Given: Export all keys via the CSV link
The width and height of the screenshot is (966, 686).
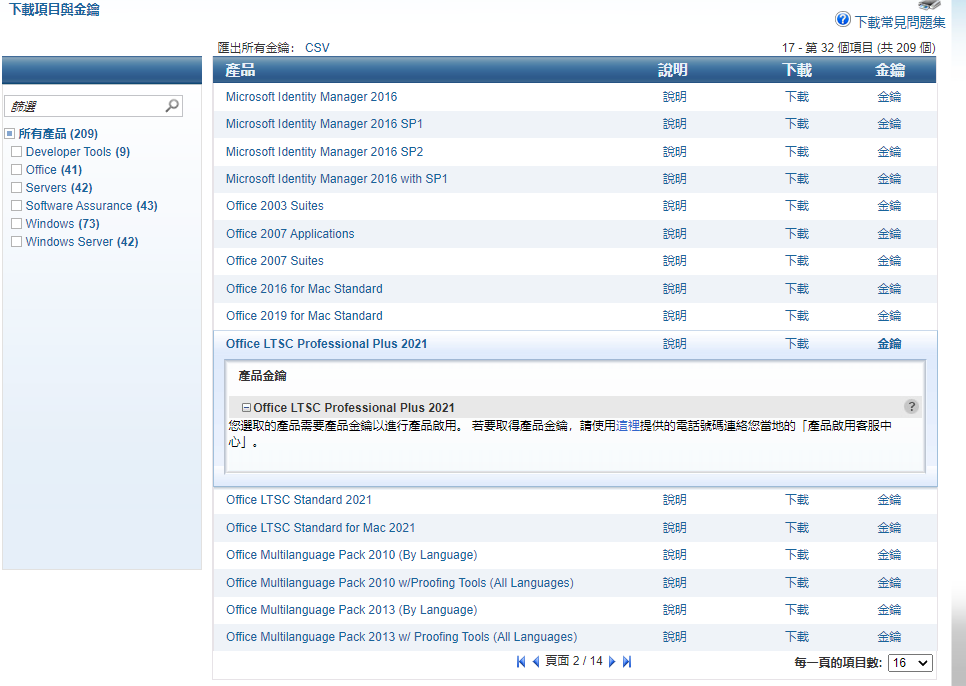Looking at the screenshot, I should coord(317,47).
